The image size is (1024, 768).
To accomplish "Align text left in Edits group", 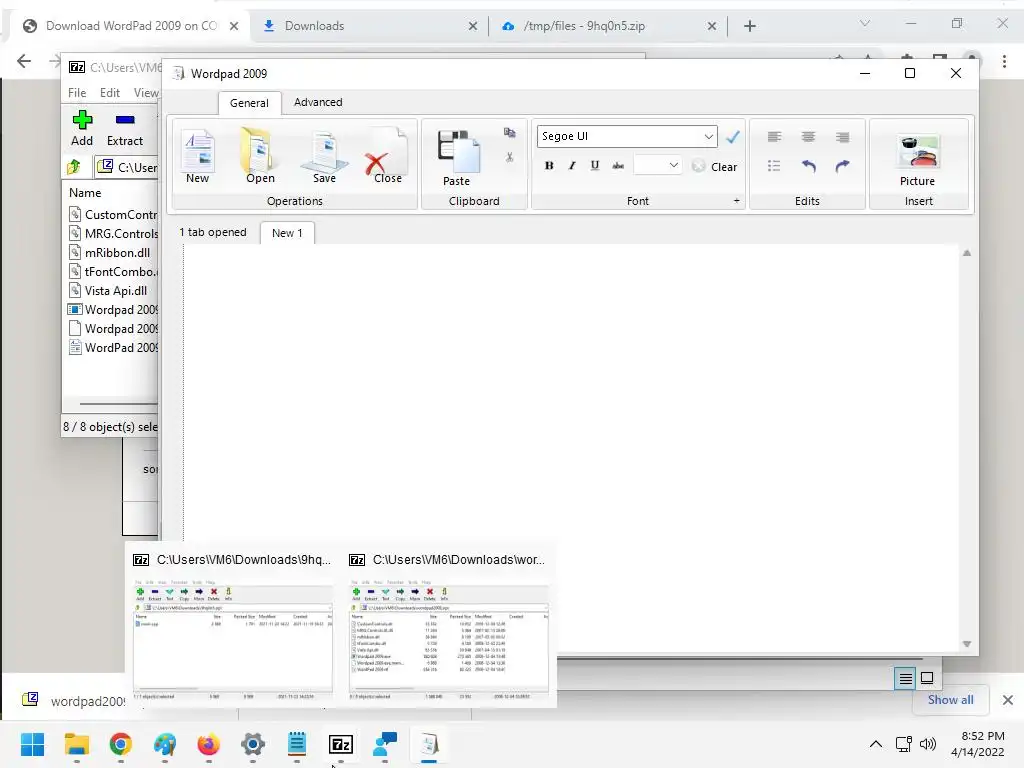I will coord(775,136).
